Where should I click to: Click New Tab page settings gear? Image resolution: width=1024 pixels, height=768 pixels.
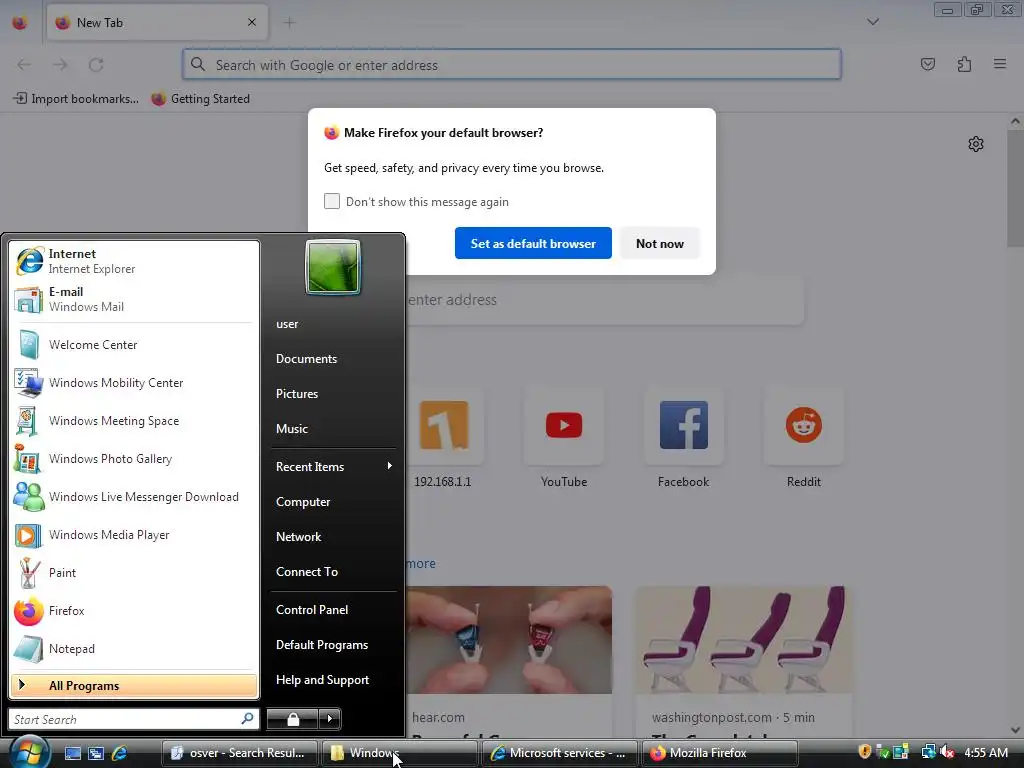[976, 144]
